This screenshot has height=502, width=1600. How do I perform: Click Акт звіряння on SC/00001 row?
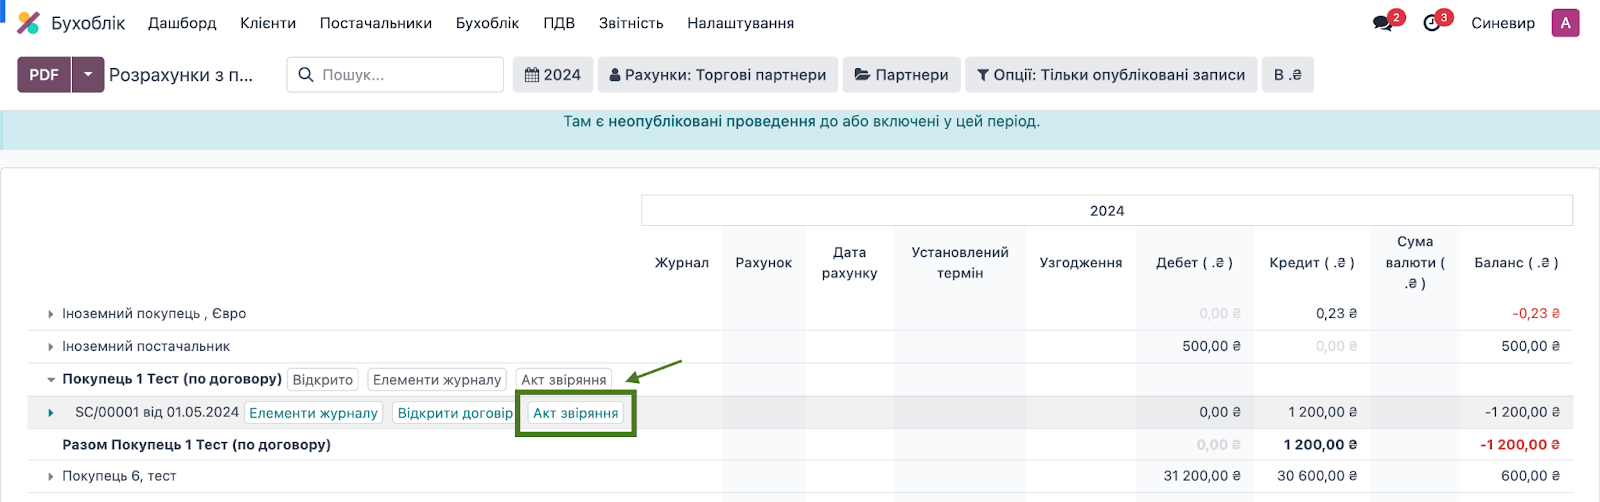pyautogui.click(x=576, y=413)
